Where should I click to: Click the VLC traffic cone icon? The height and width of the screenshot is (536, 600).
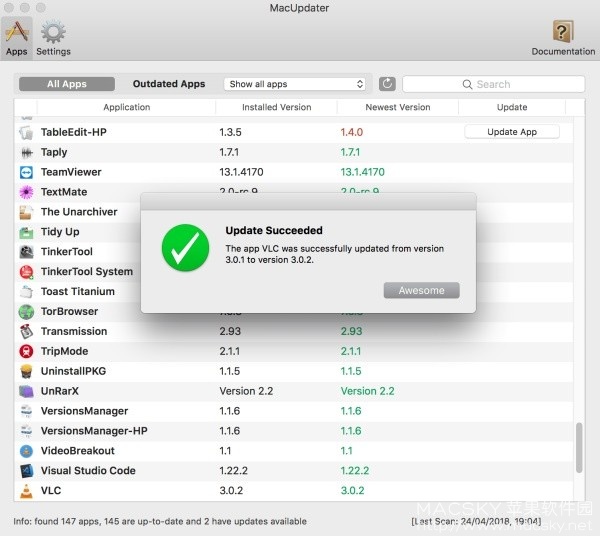click(26, 491)
